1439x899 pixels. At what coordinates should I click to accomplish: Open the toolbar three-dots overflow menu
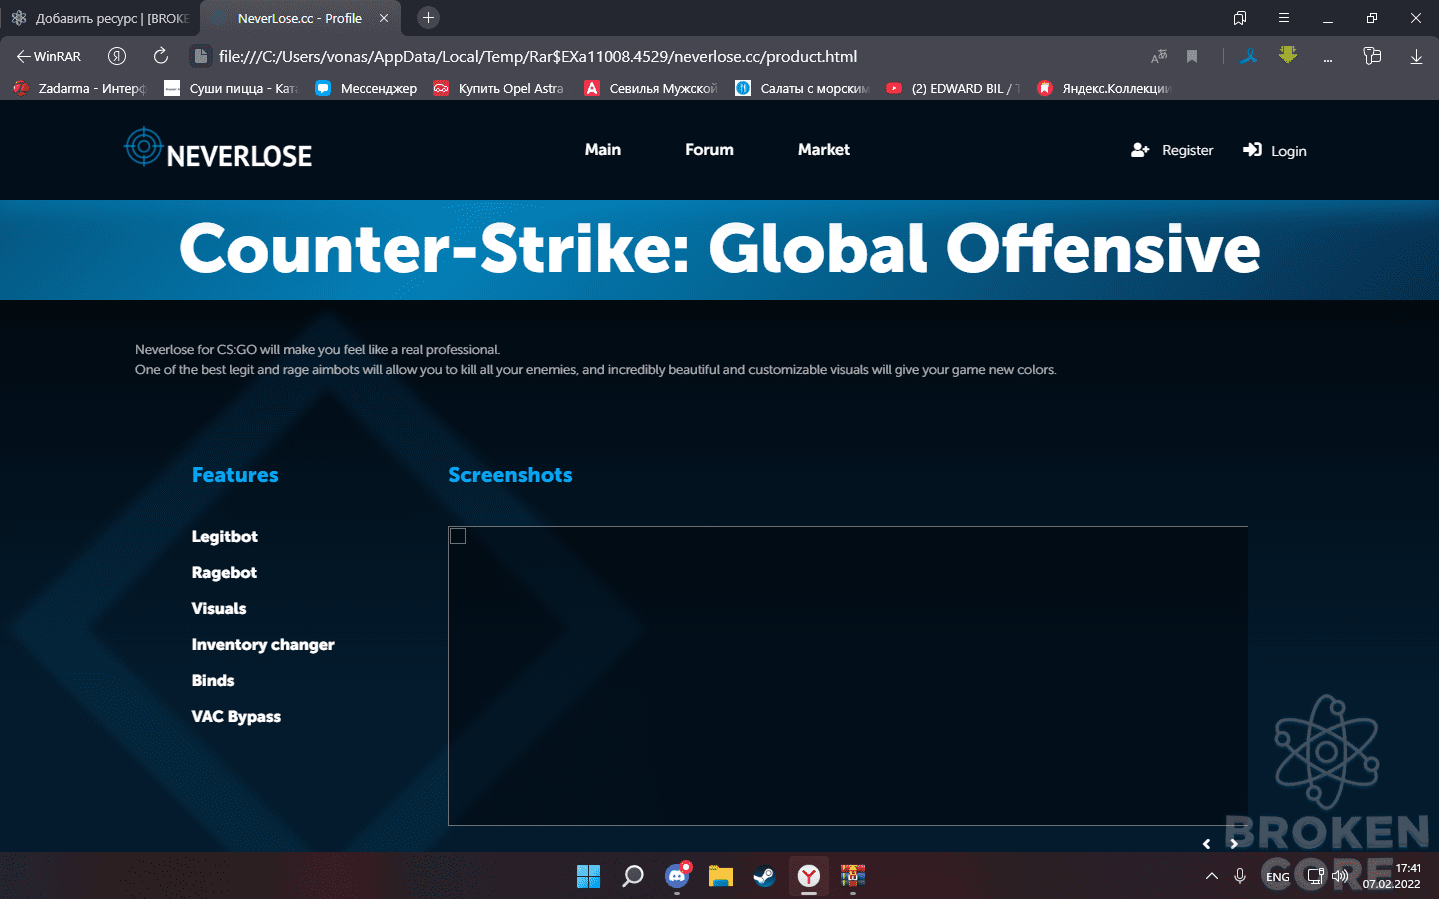point(1328,56)
